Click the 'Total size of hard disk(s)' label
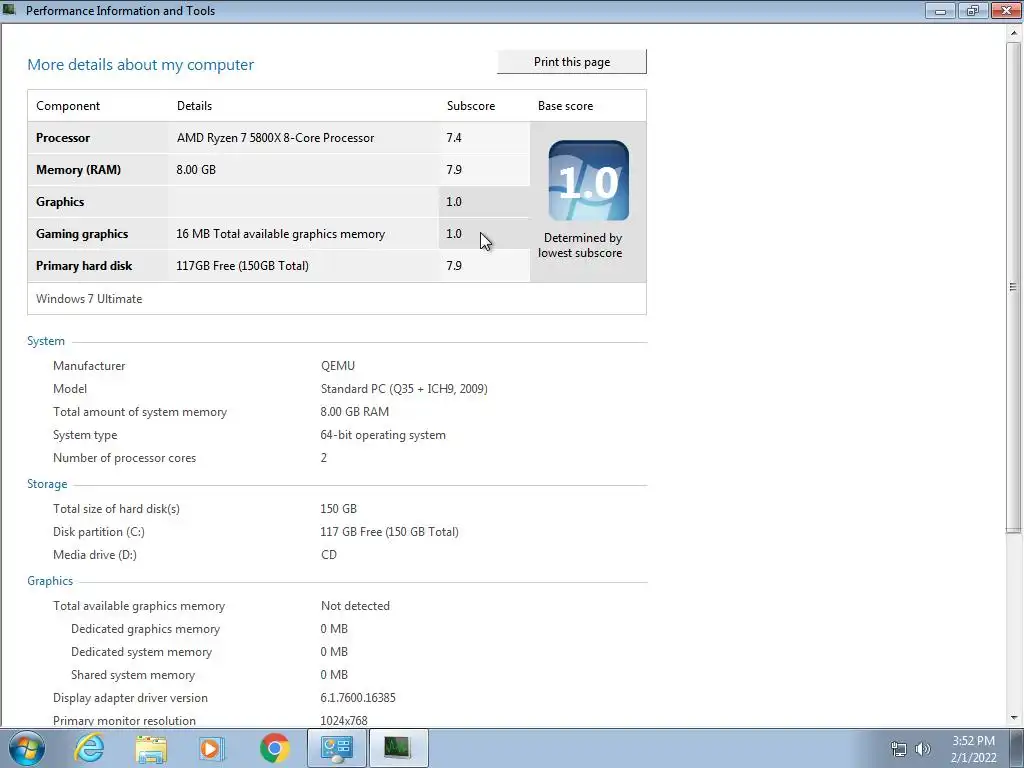Viewport: 1024px width, 768px height. click(x=116, y=509)
